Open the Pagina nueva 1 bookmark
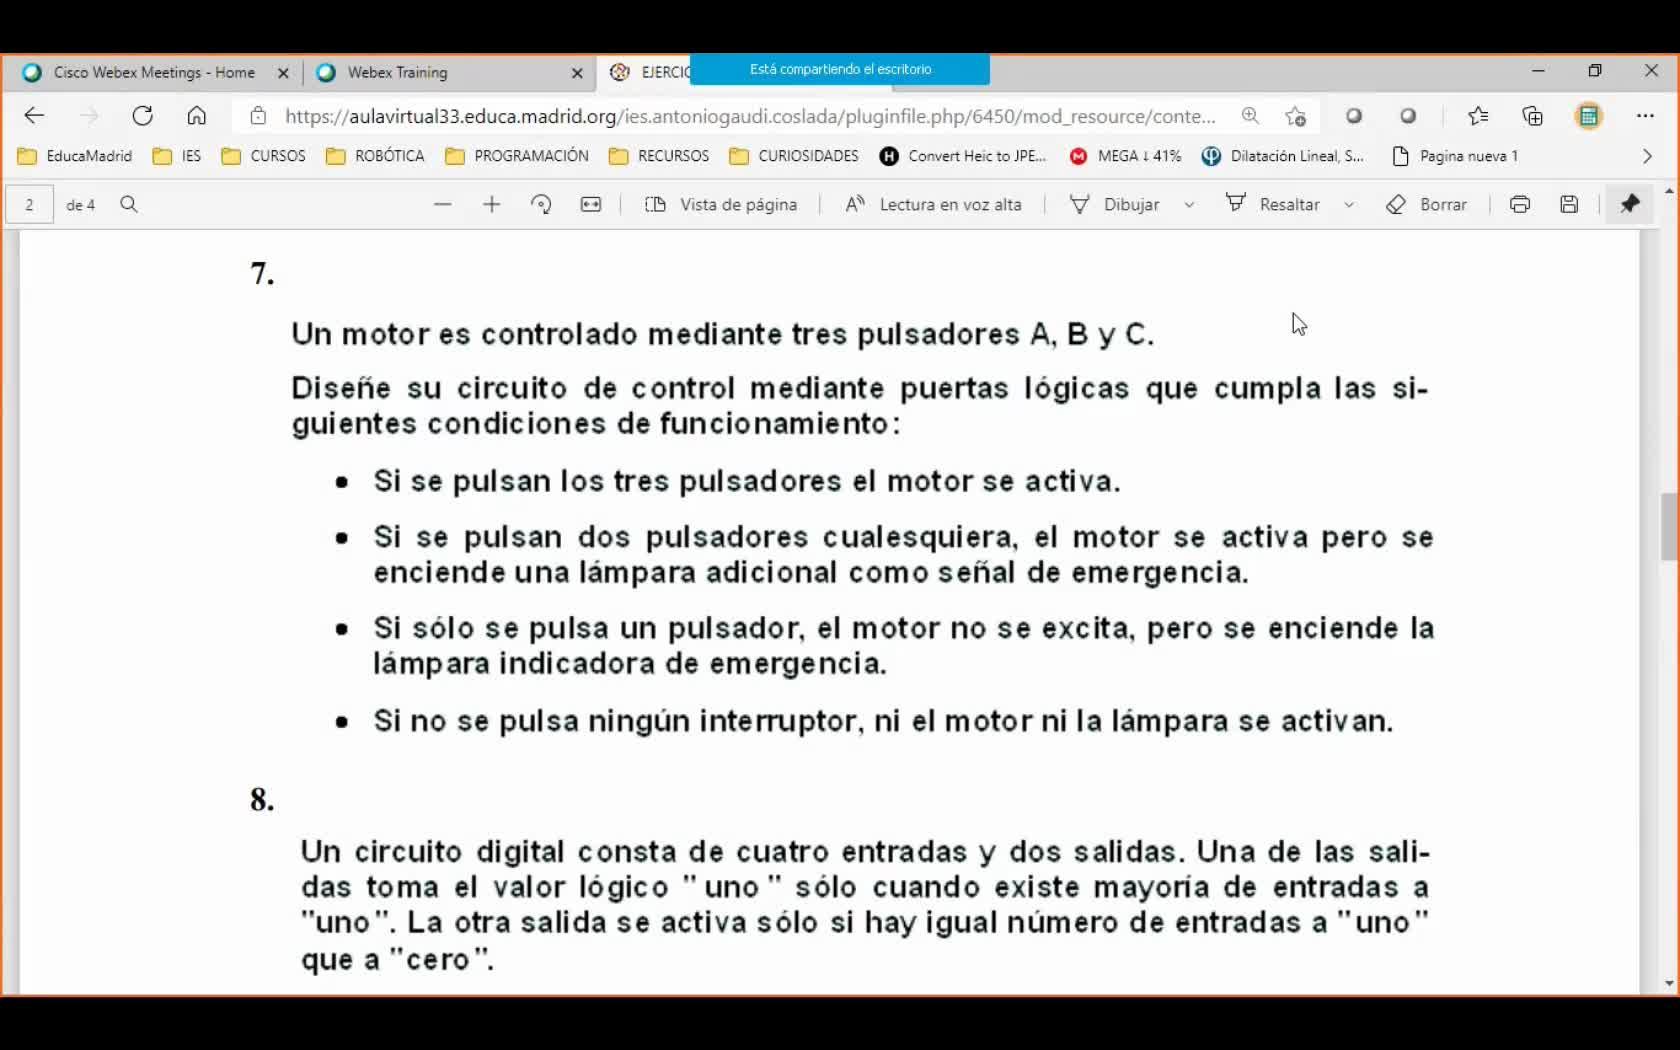This screenshot has height=1050, width=1680. [1455, 156]
